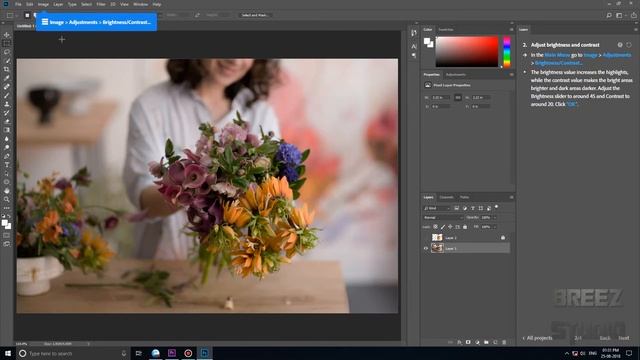
Task: Click the Select and Mask button
Action: [255, 15]
